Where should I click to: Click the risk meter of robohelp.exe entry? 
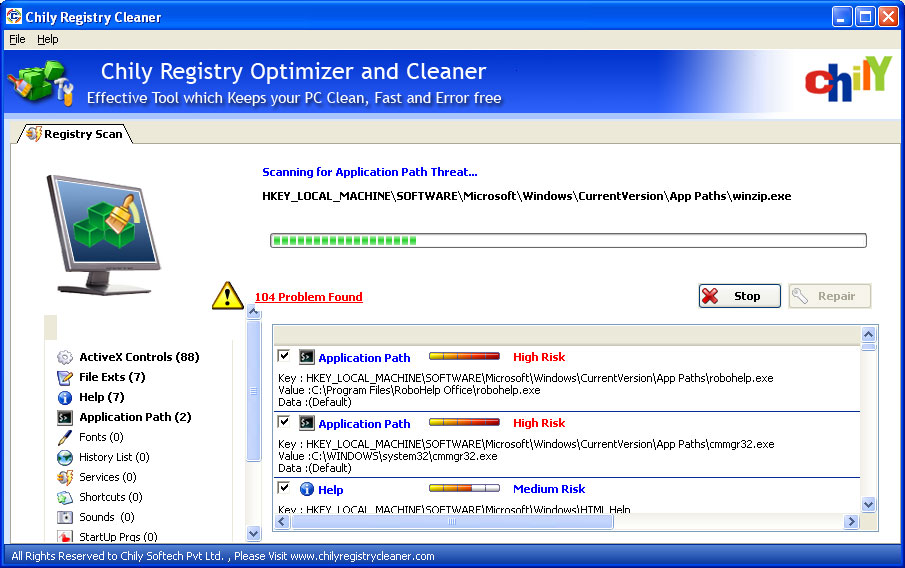coord(465,356)
